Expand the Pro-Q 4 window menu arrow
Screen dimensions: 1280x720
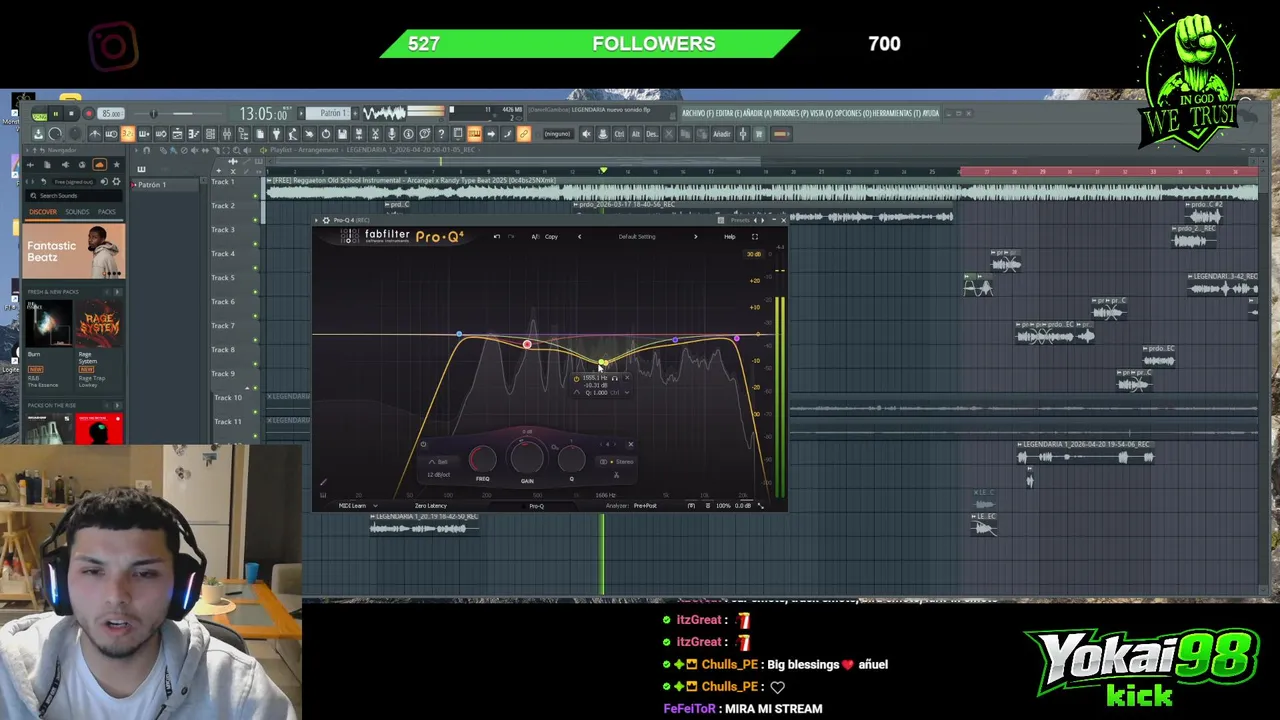[x=315, y=220]
